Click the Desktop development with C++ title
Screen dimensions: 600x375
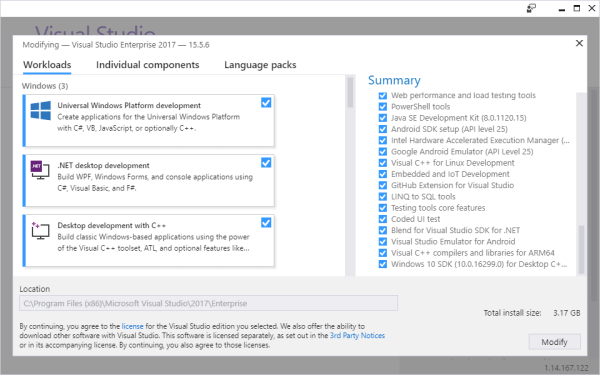[112, 225]
